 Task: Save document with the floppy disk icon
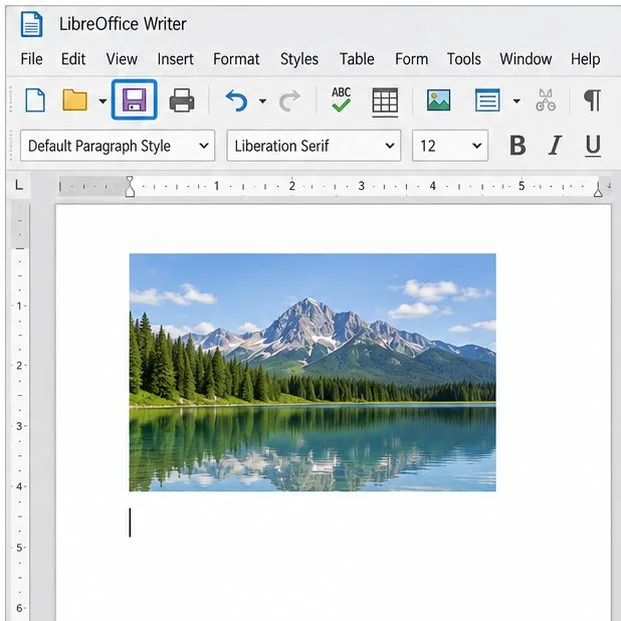(134, 100)
